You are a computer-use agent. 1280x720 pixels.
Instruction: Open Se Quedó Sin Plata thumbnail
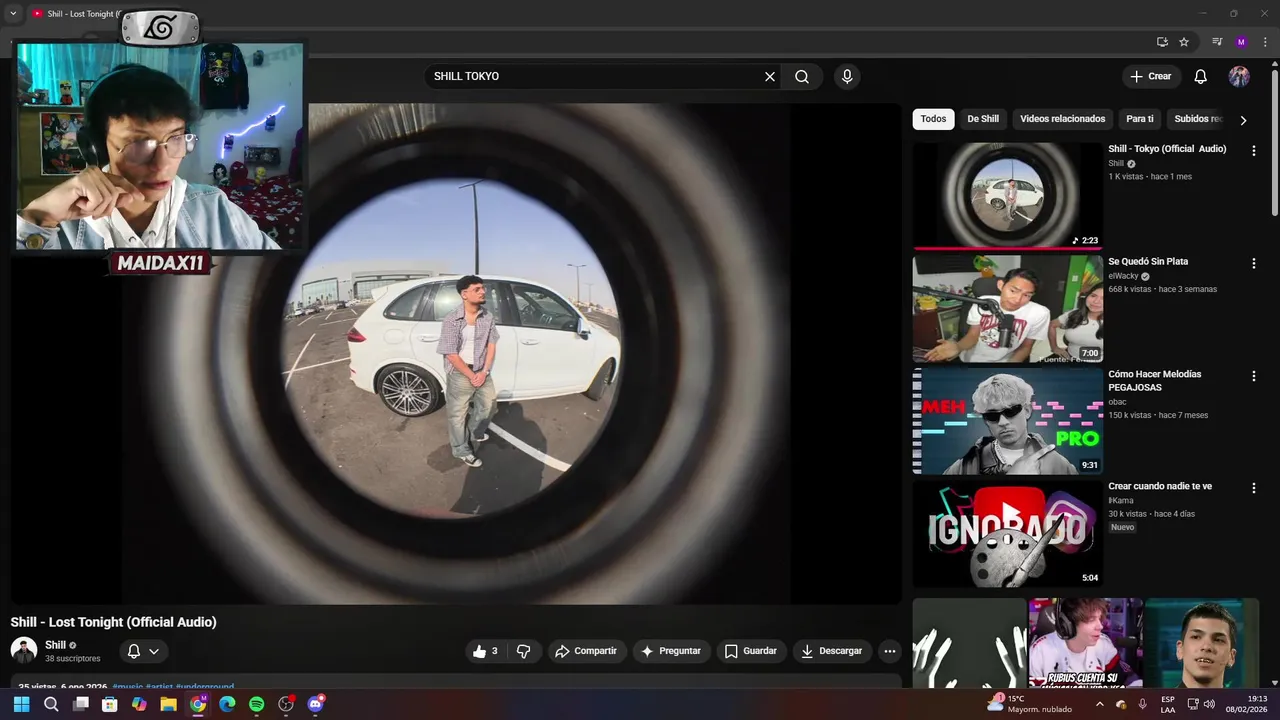tap(1007, 308)
